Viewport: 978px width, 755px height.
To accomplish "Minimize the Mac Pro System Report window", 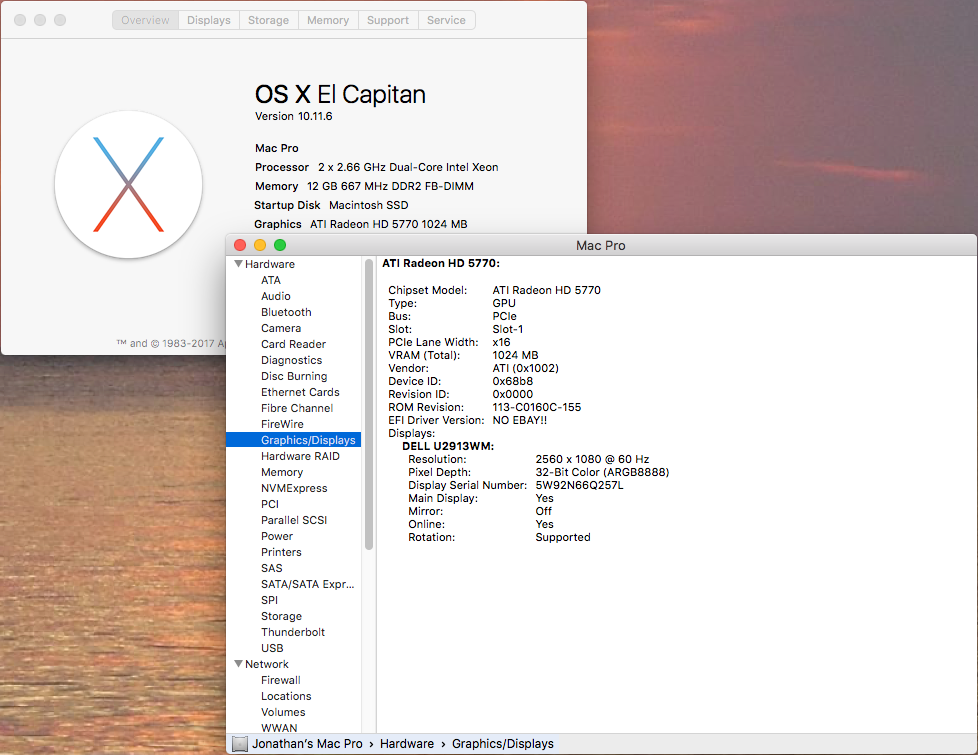I will (x=260, y=245).
